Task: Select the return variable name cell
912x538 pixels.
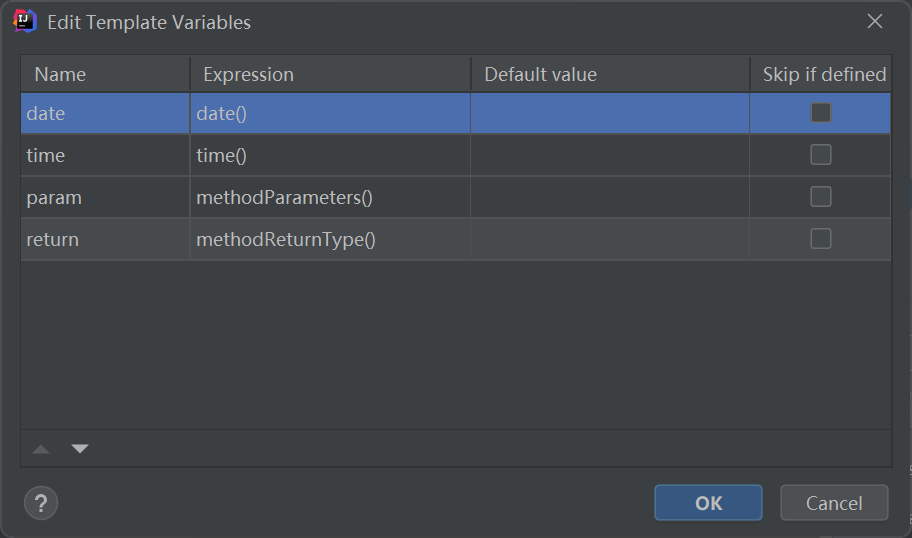Action: tap(105, 239)
